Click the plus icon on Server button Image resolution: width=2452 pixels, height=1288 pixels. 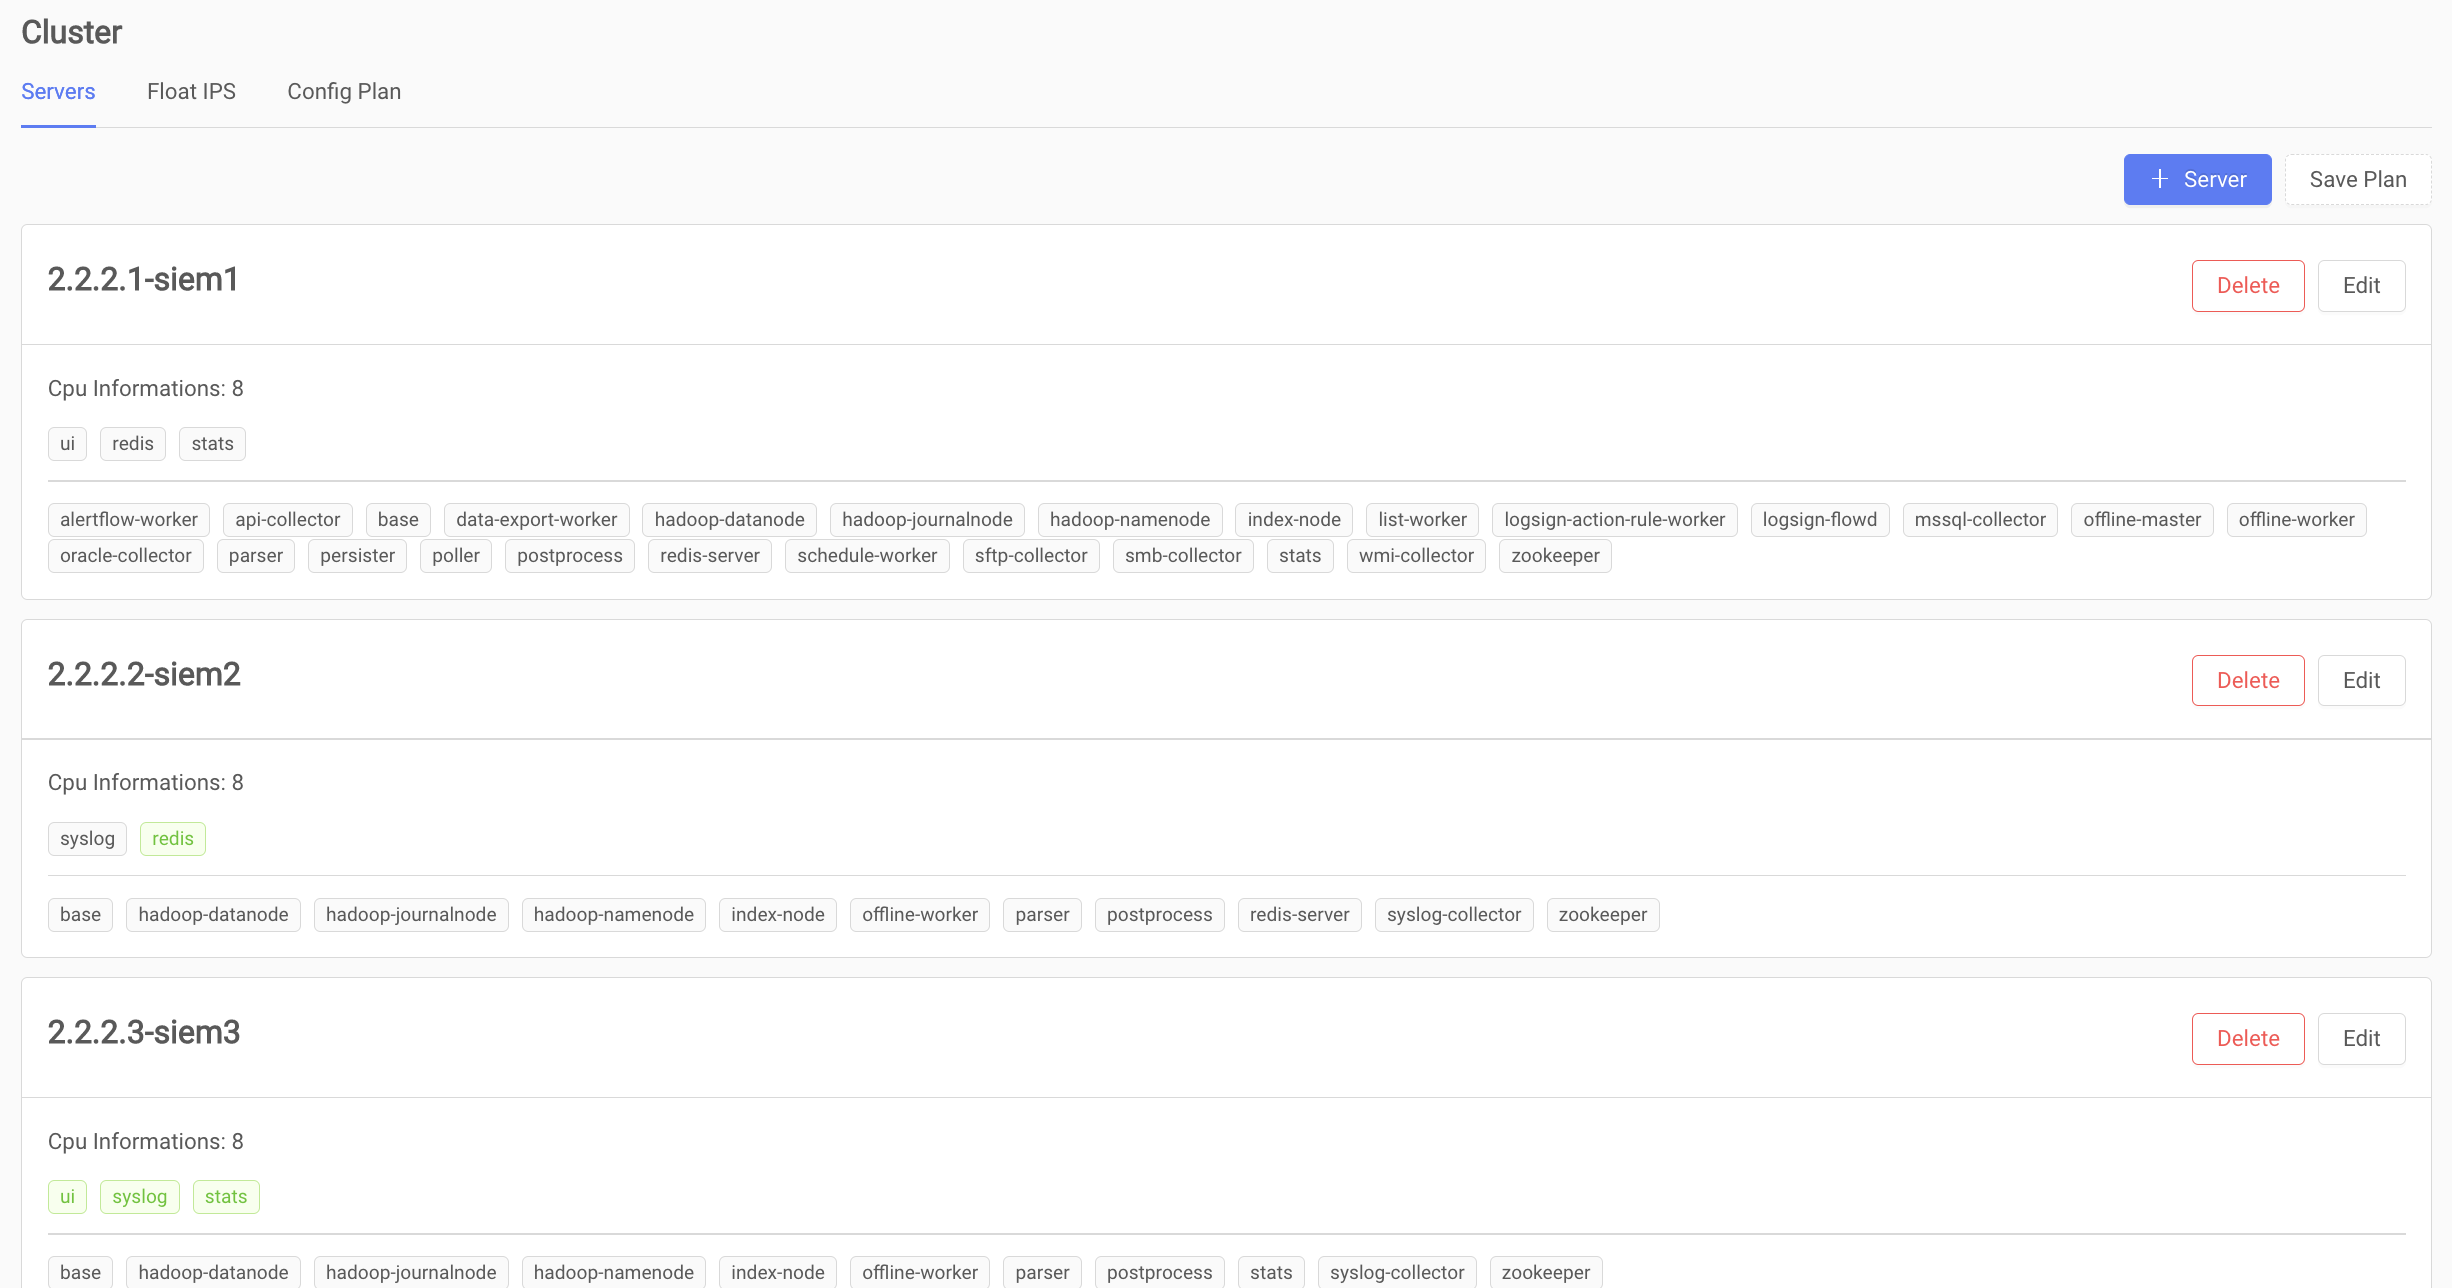2158,179
